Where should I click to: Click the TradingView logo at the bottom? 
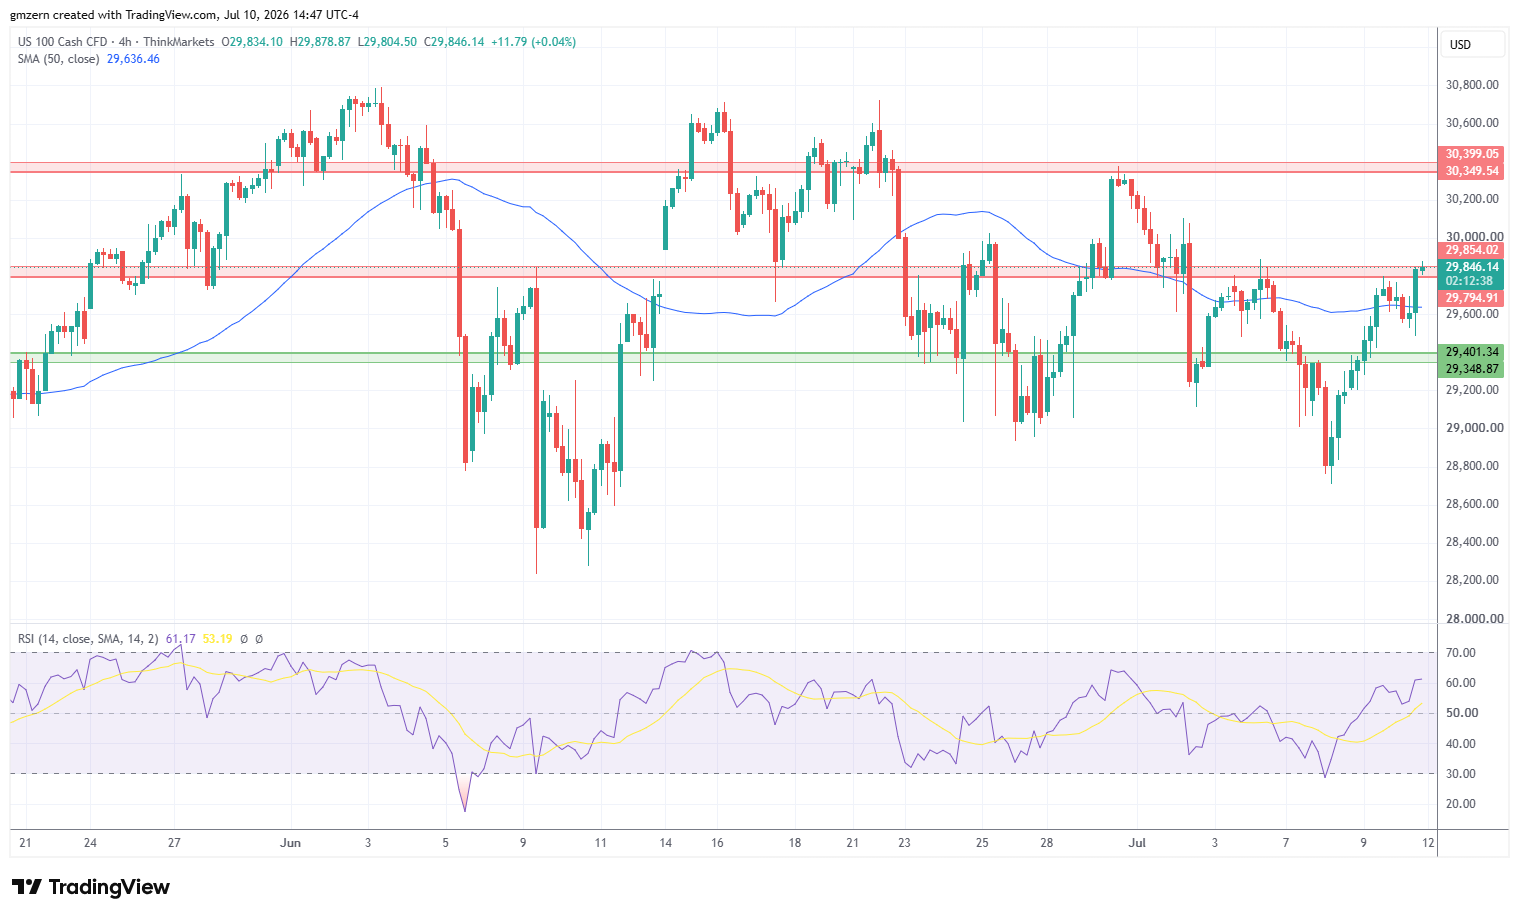click(x=91, y=887)
